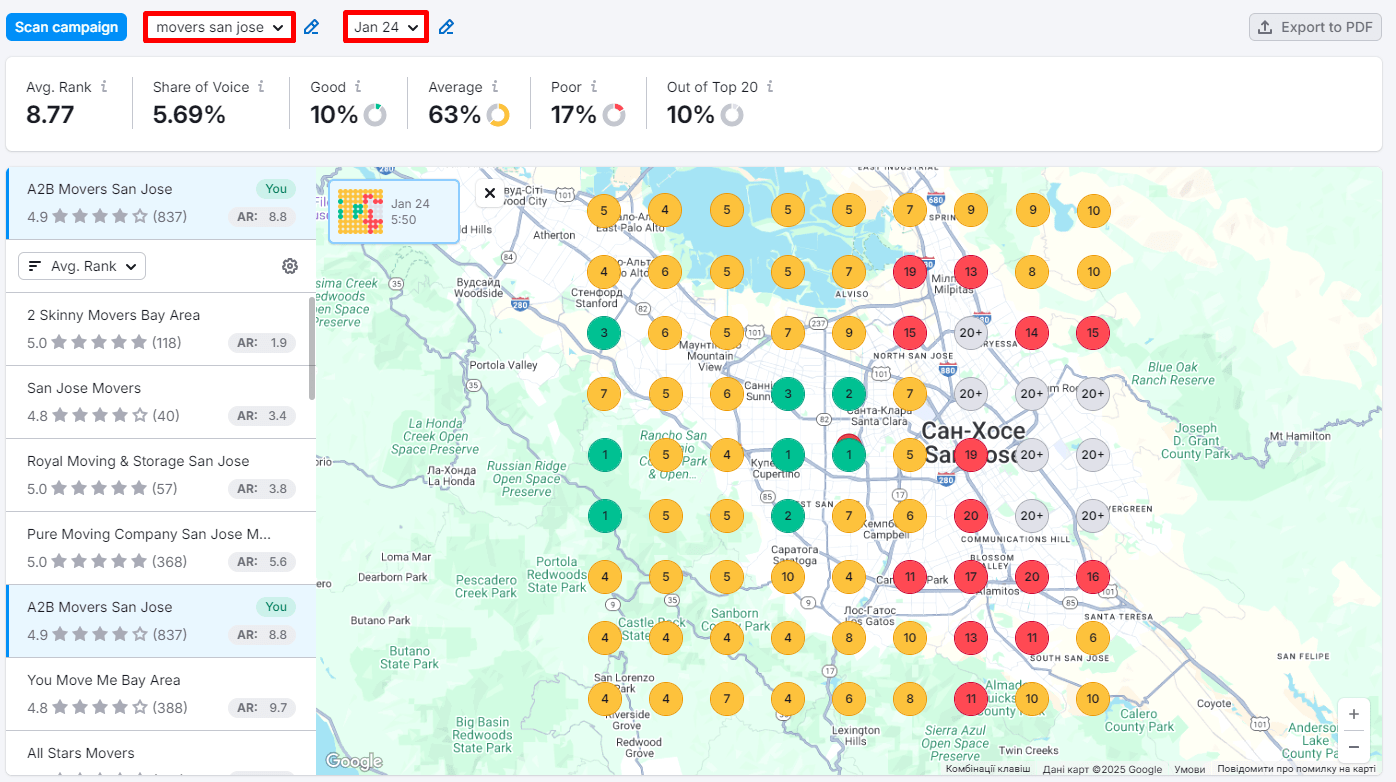
Task: Select 2 Skinny Movers Bay Area competitor
Action: [x=161, y=329]
